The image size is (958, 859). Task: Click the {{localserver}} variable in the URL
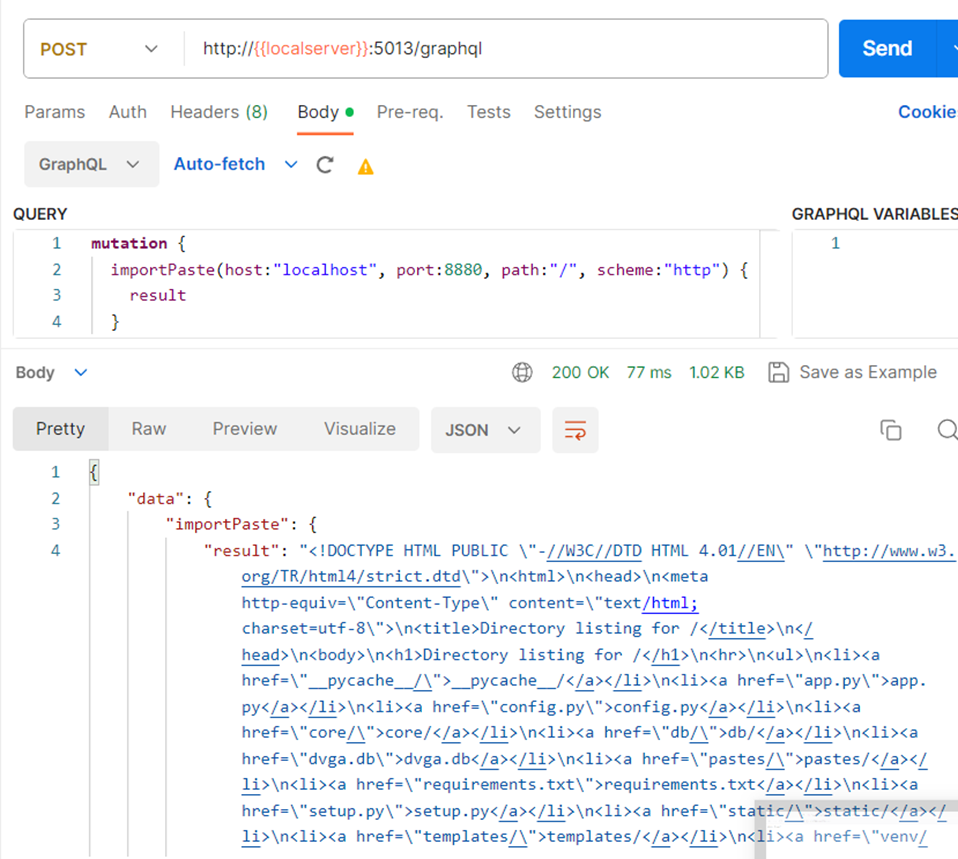click(311, 48)
